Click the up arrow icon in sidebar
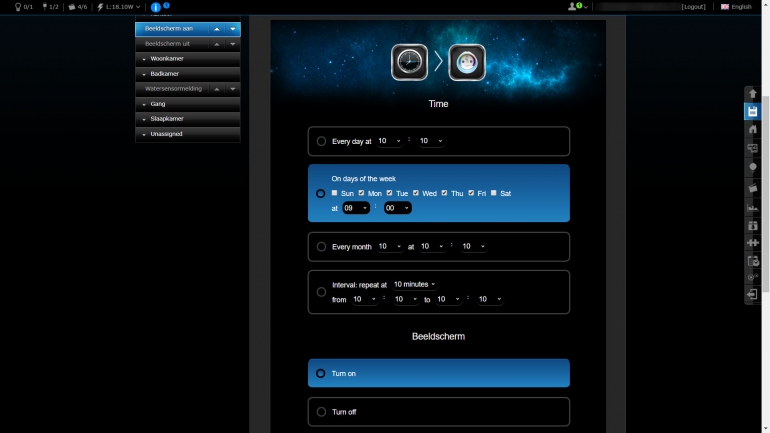 pos(752,94)
